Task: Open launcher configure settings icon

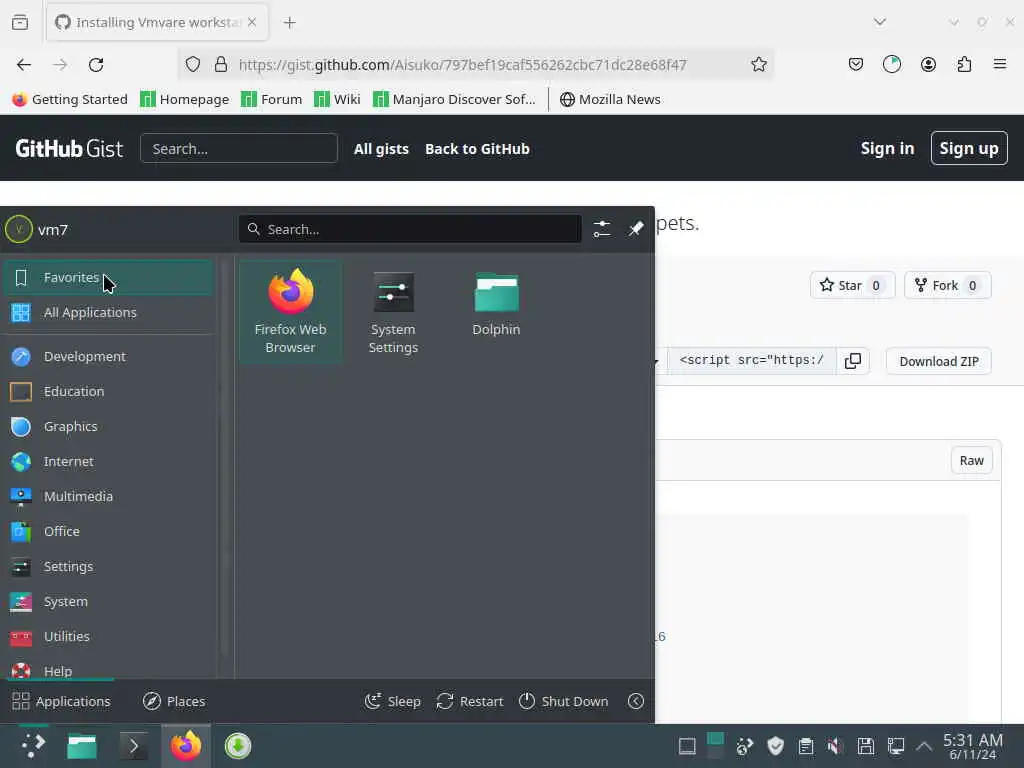Action: (x=601, y=229)
